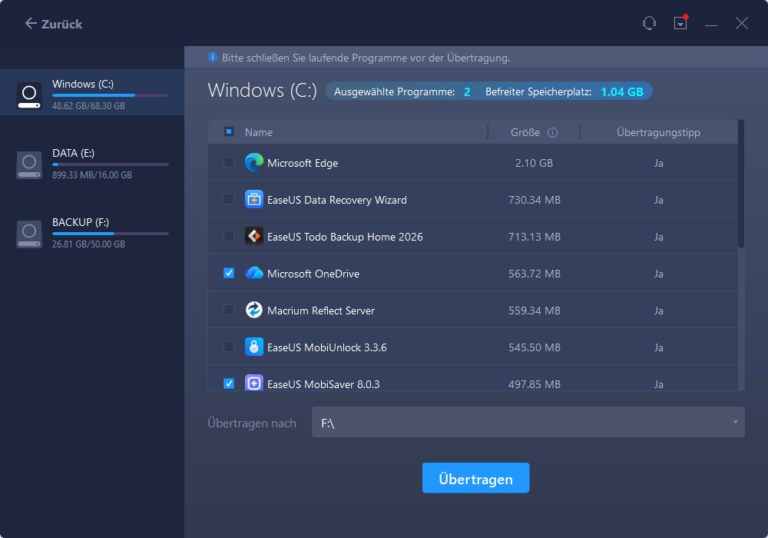The height and width of the screenshot is (538, 768).
Task: Click the EaseUS MobiUnlock 3.3.6 name text
Action: click(x=327, y=347)
